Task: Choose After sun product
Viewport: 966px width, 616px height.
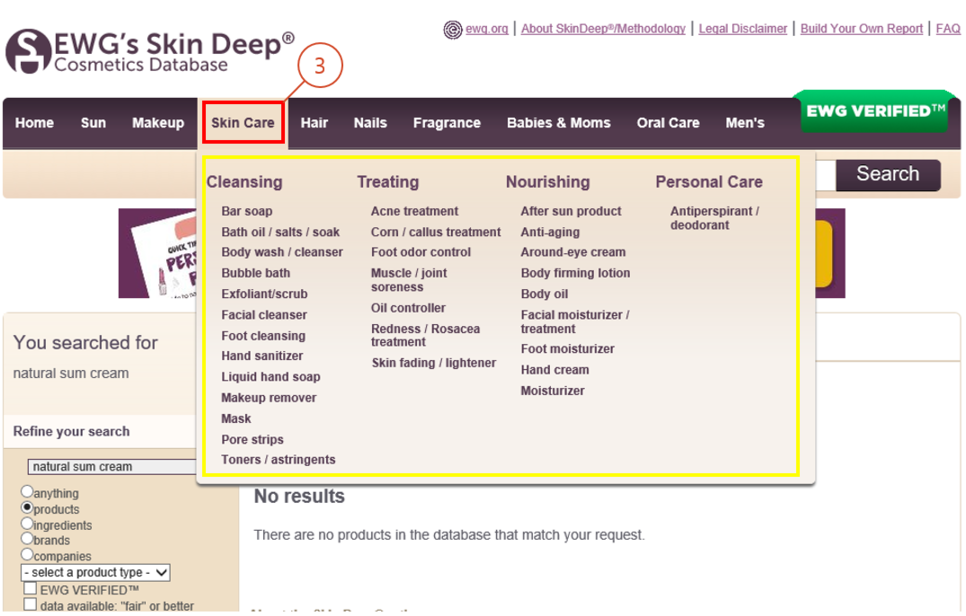Action: coord(570,211)
